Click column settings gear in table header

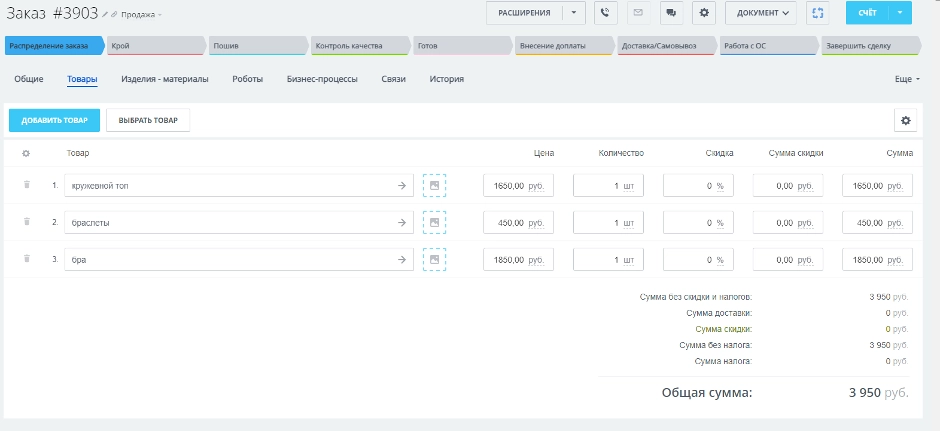[x=26, y=153]
